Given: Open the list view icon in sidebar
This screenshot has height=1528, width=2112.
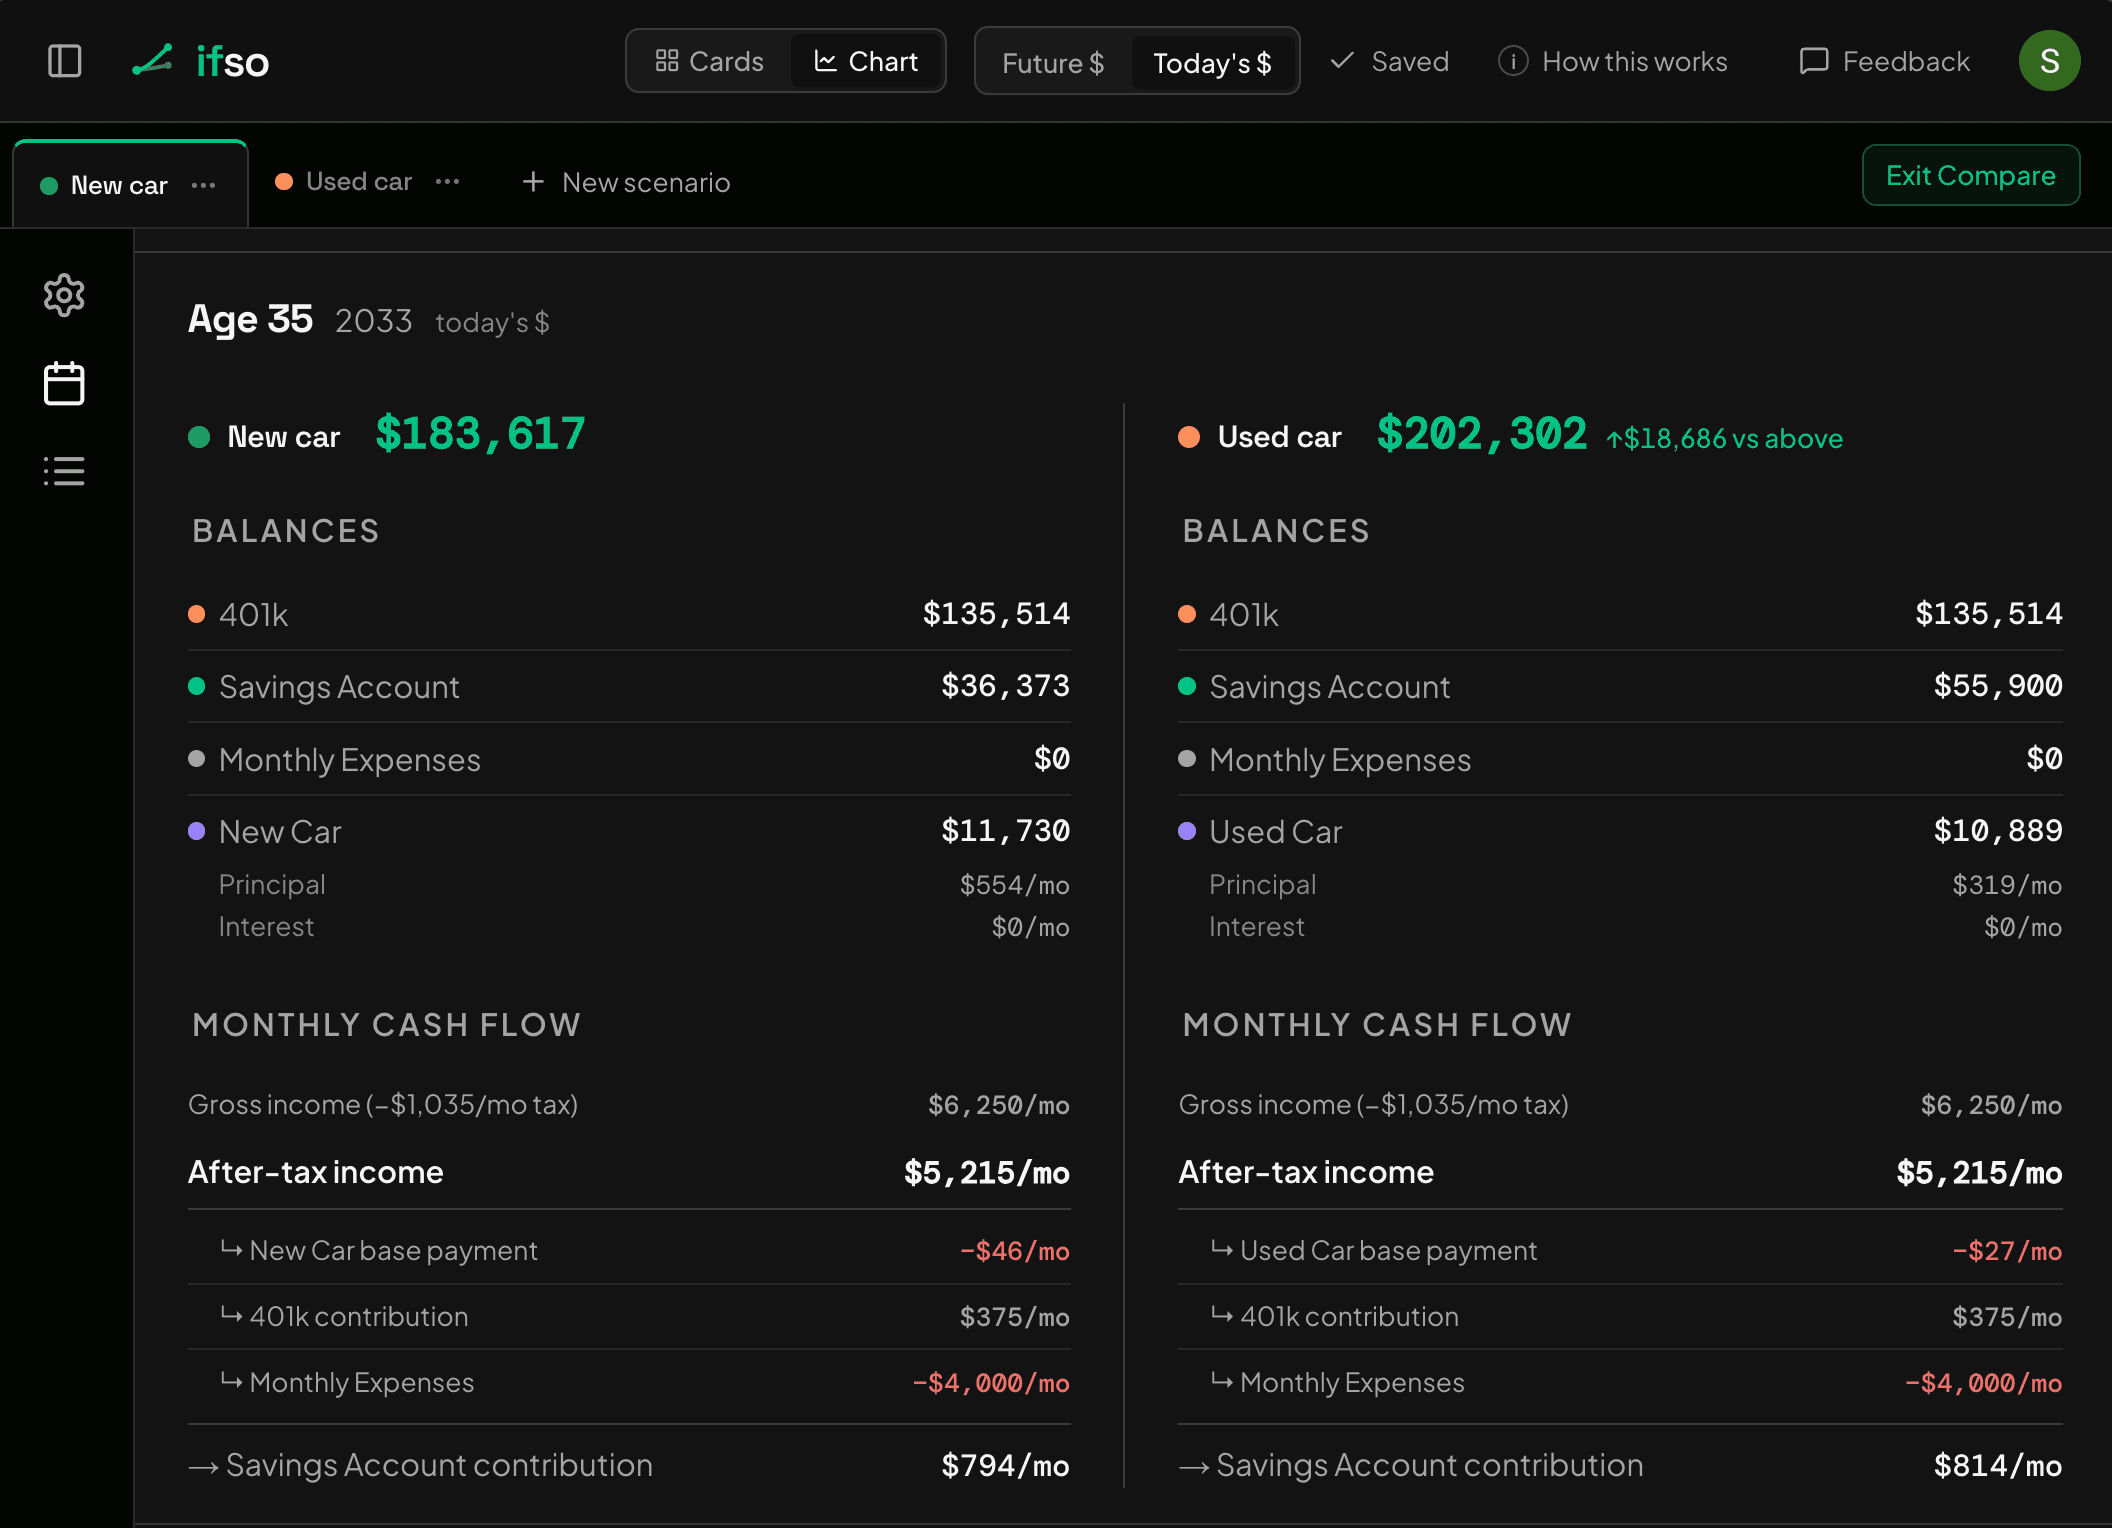Looking at the screenshot, I should click(64, 471).
